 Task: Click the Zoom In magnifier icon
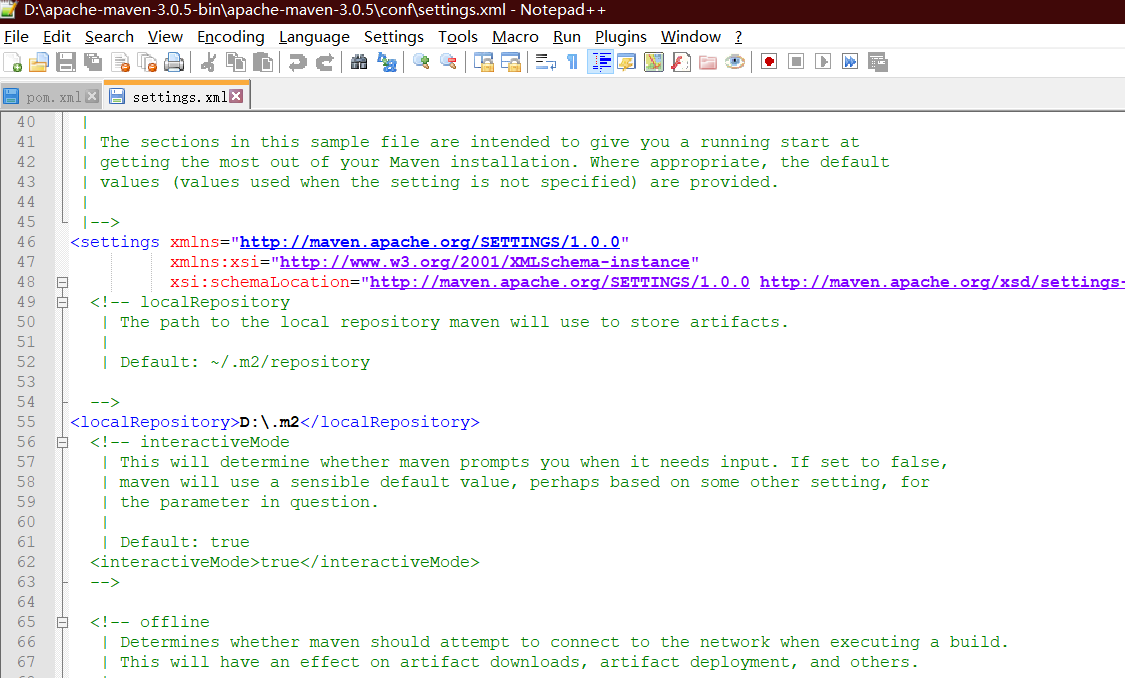(x=421, y=62)
